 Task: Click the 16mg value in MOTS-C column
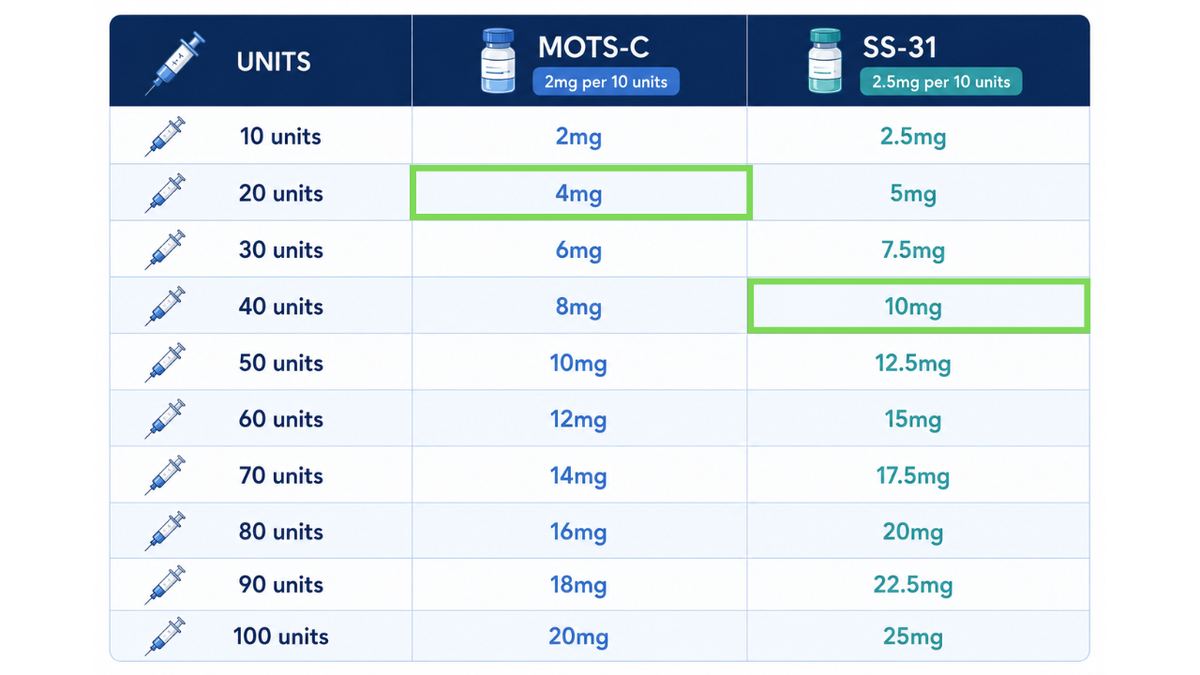click(578, 532)
